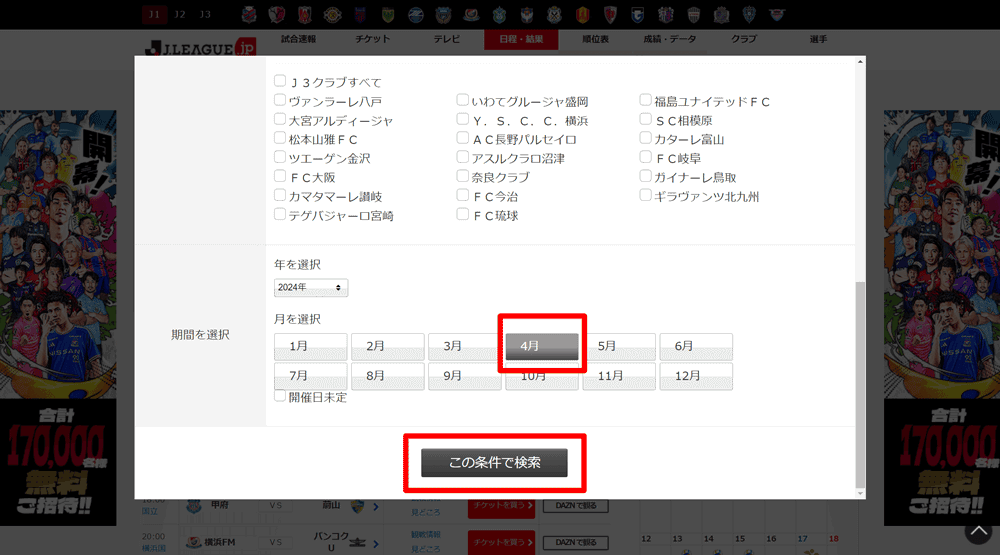Click the modal's vertical scrollbar
The height and width of the screenshot is (555, 1000).
pyautogui.click(x=860, y=380)
